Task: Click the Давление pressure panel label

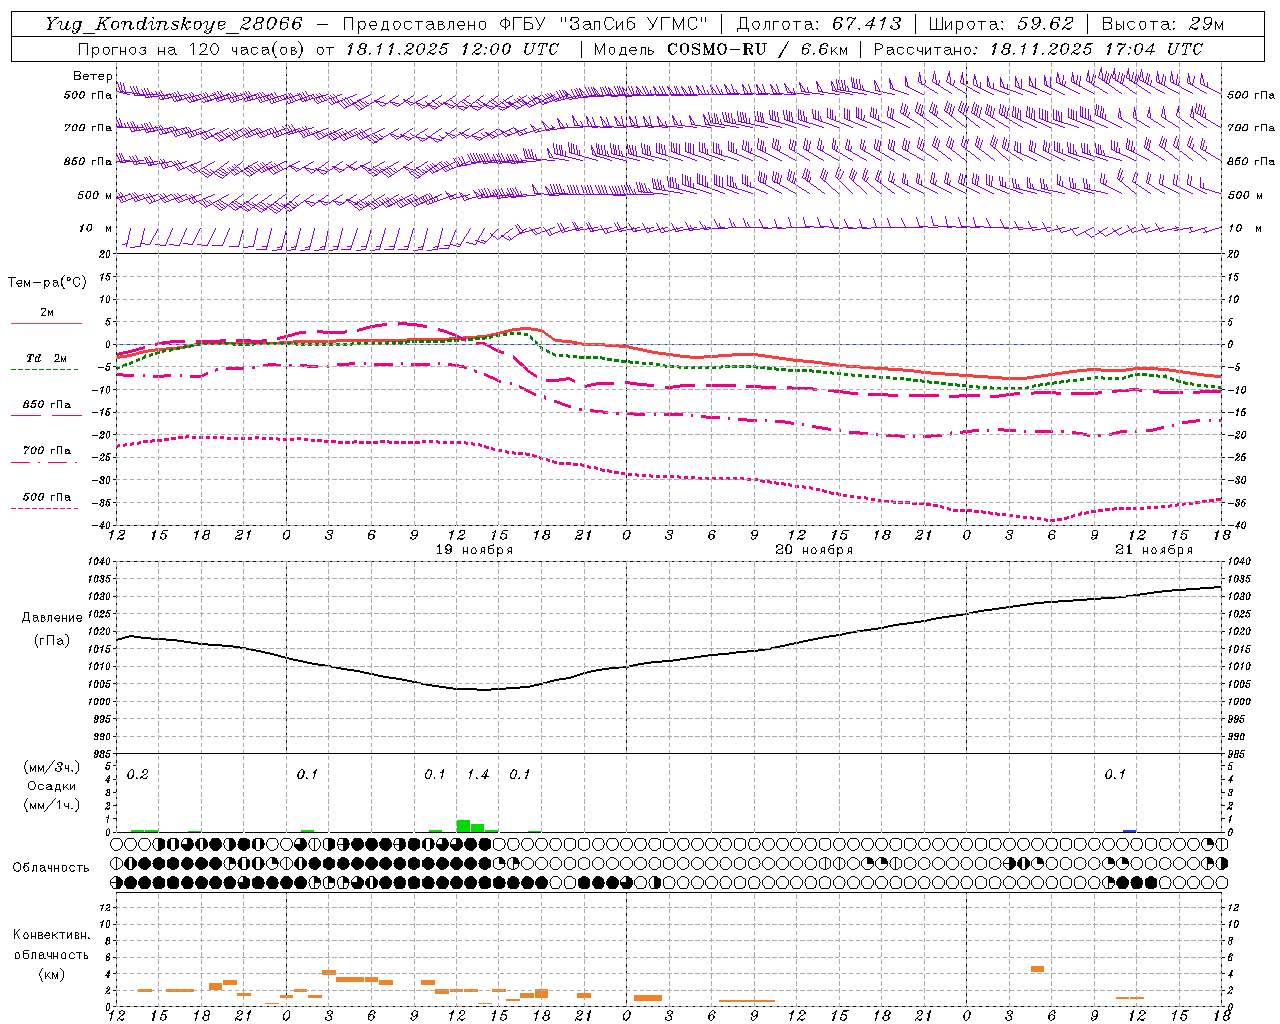Action: pos(52,618)
